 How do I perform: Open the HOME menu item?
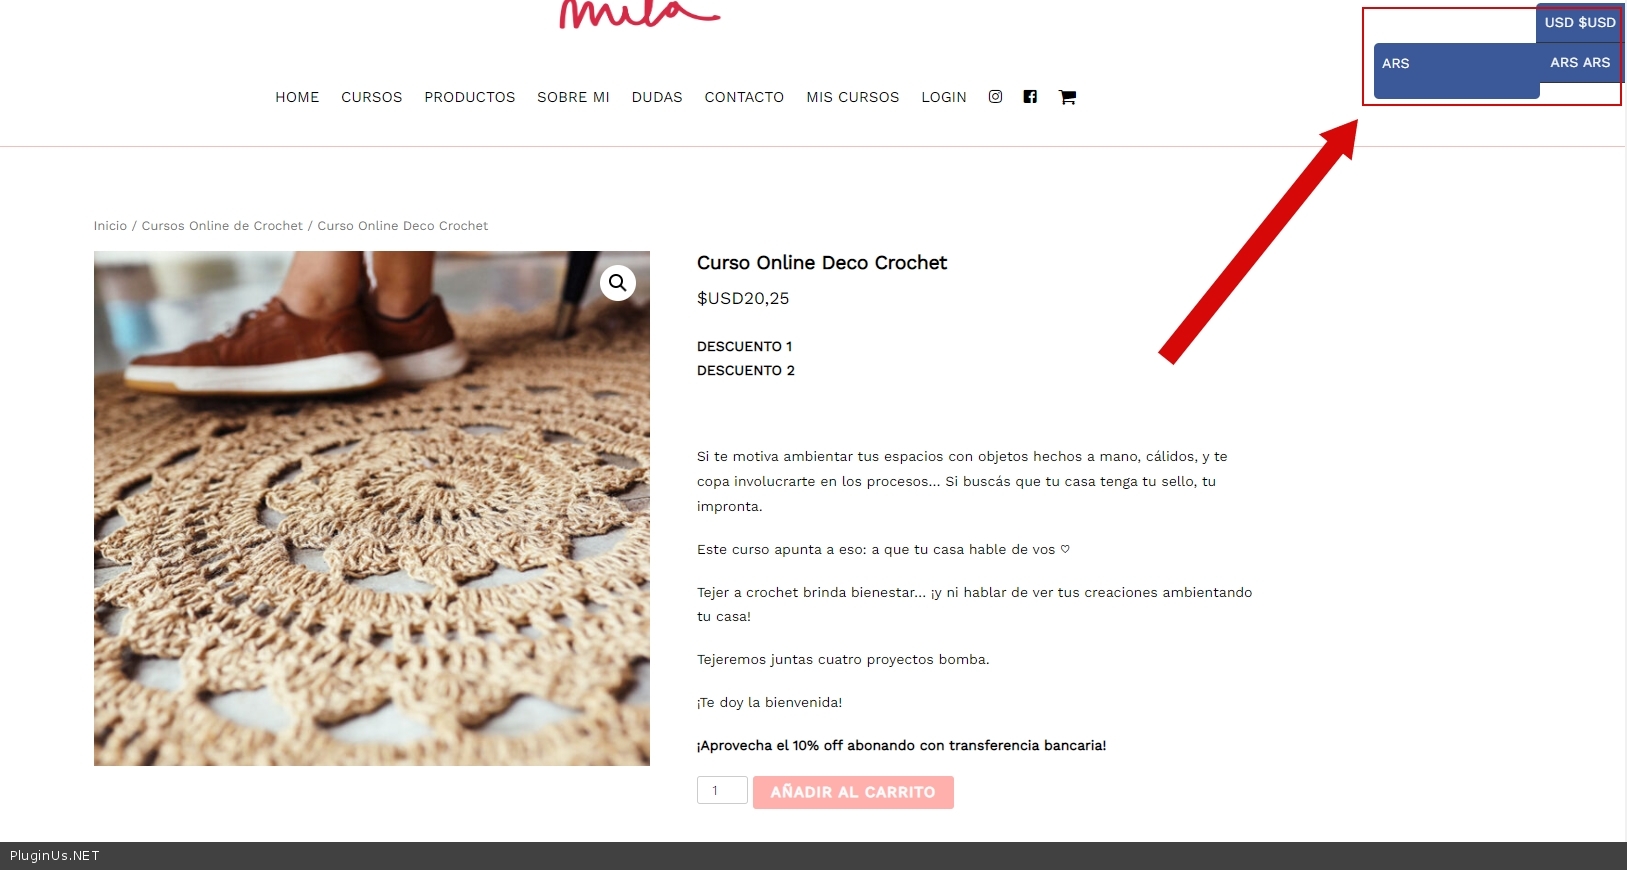tap(297, 97)
